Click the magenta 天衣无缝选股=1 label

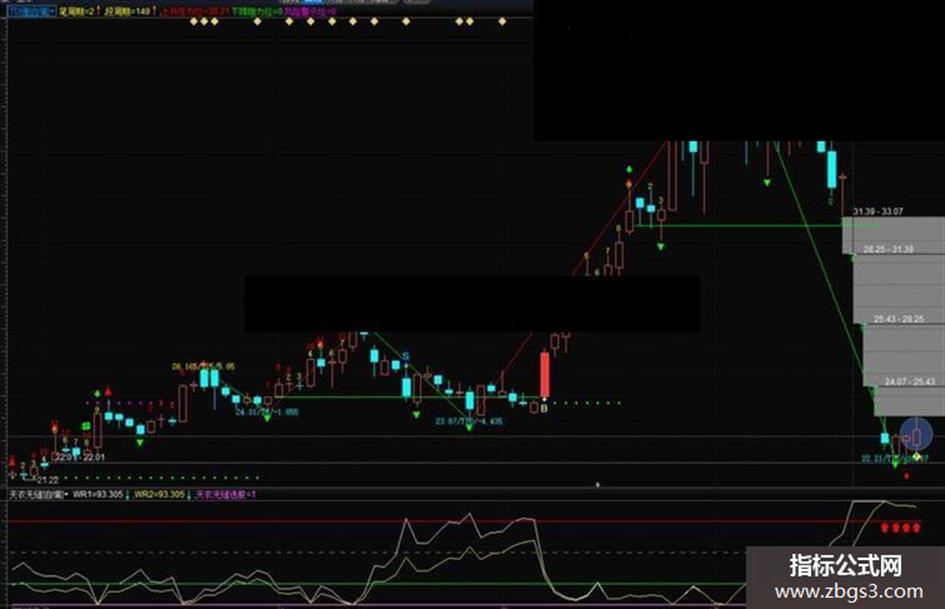[226, 494]
